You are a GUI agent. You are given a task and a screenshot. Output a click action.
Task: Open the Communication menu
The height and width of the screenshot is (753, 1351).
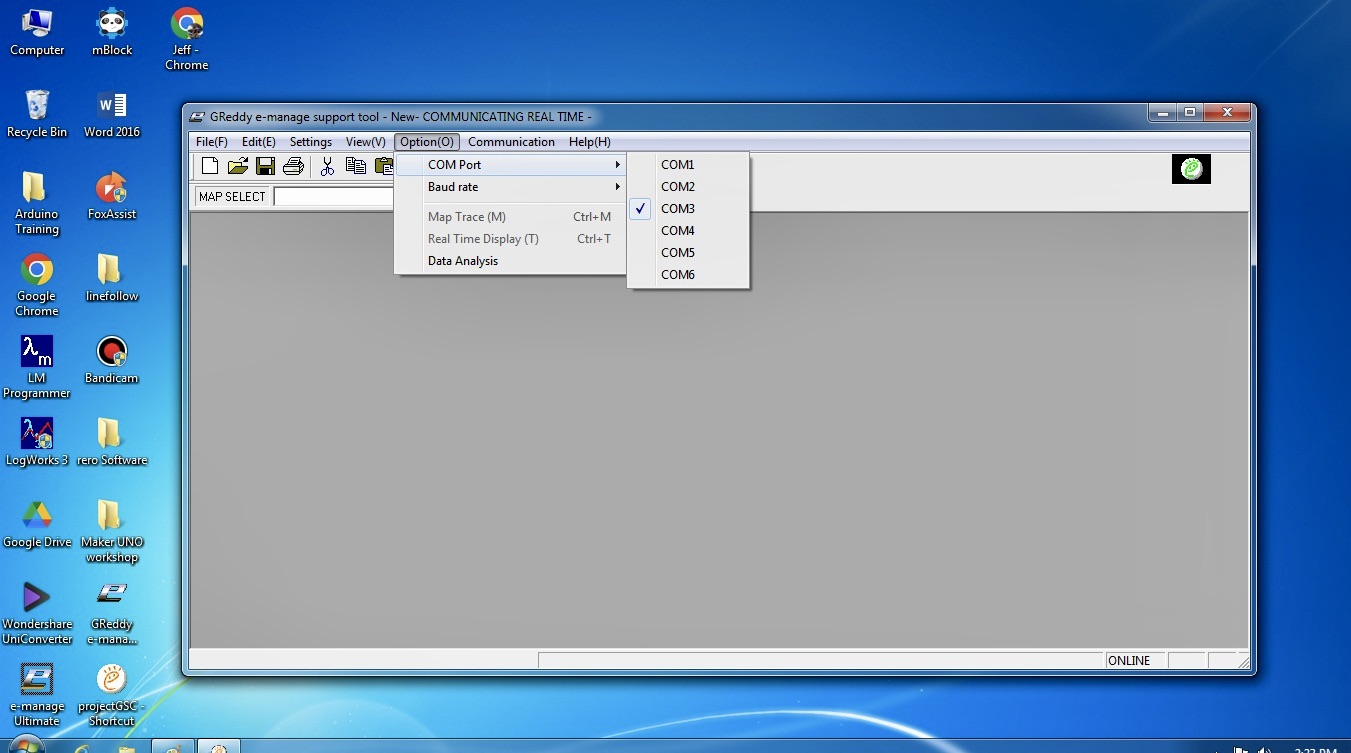tap(511, 142)
